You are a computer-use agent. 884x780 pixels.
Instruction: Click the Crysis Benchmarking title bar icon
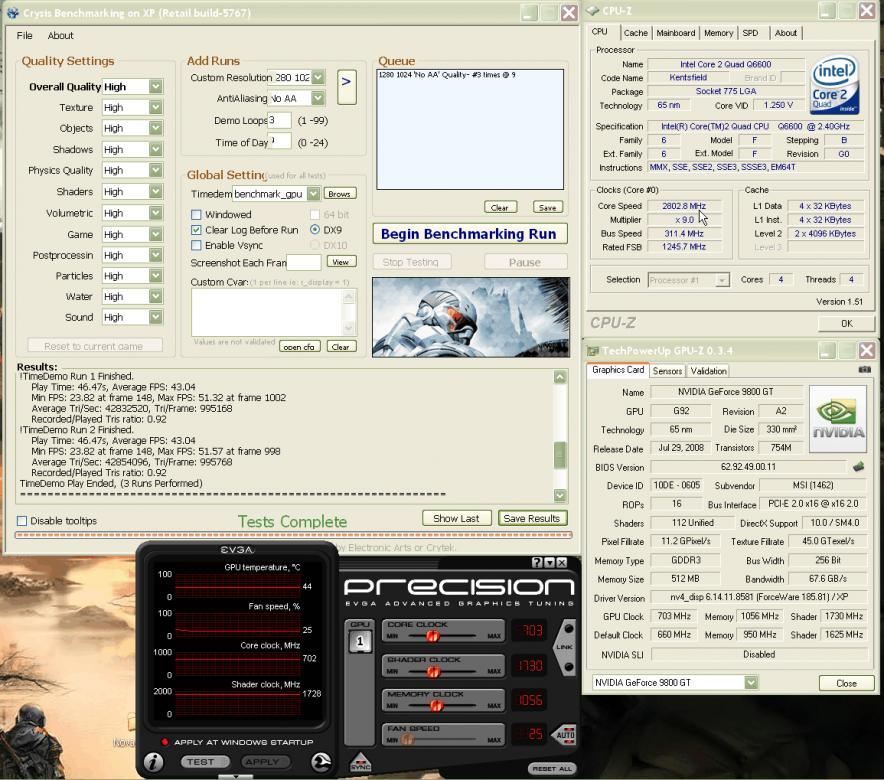[12, 12]
